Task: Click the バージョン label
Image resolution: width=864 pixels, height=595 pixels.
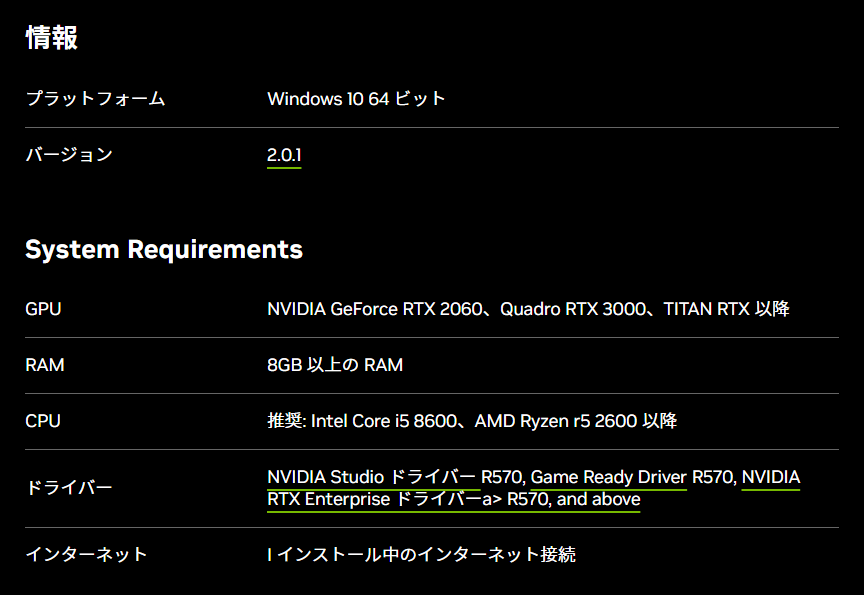Action: 69,155
